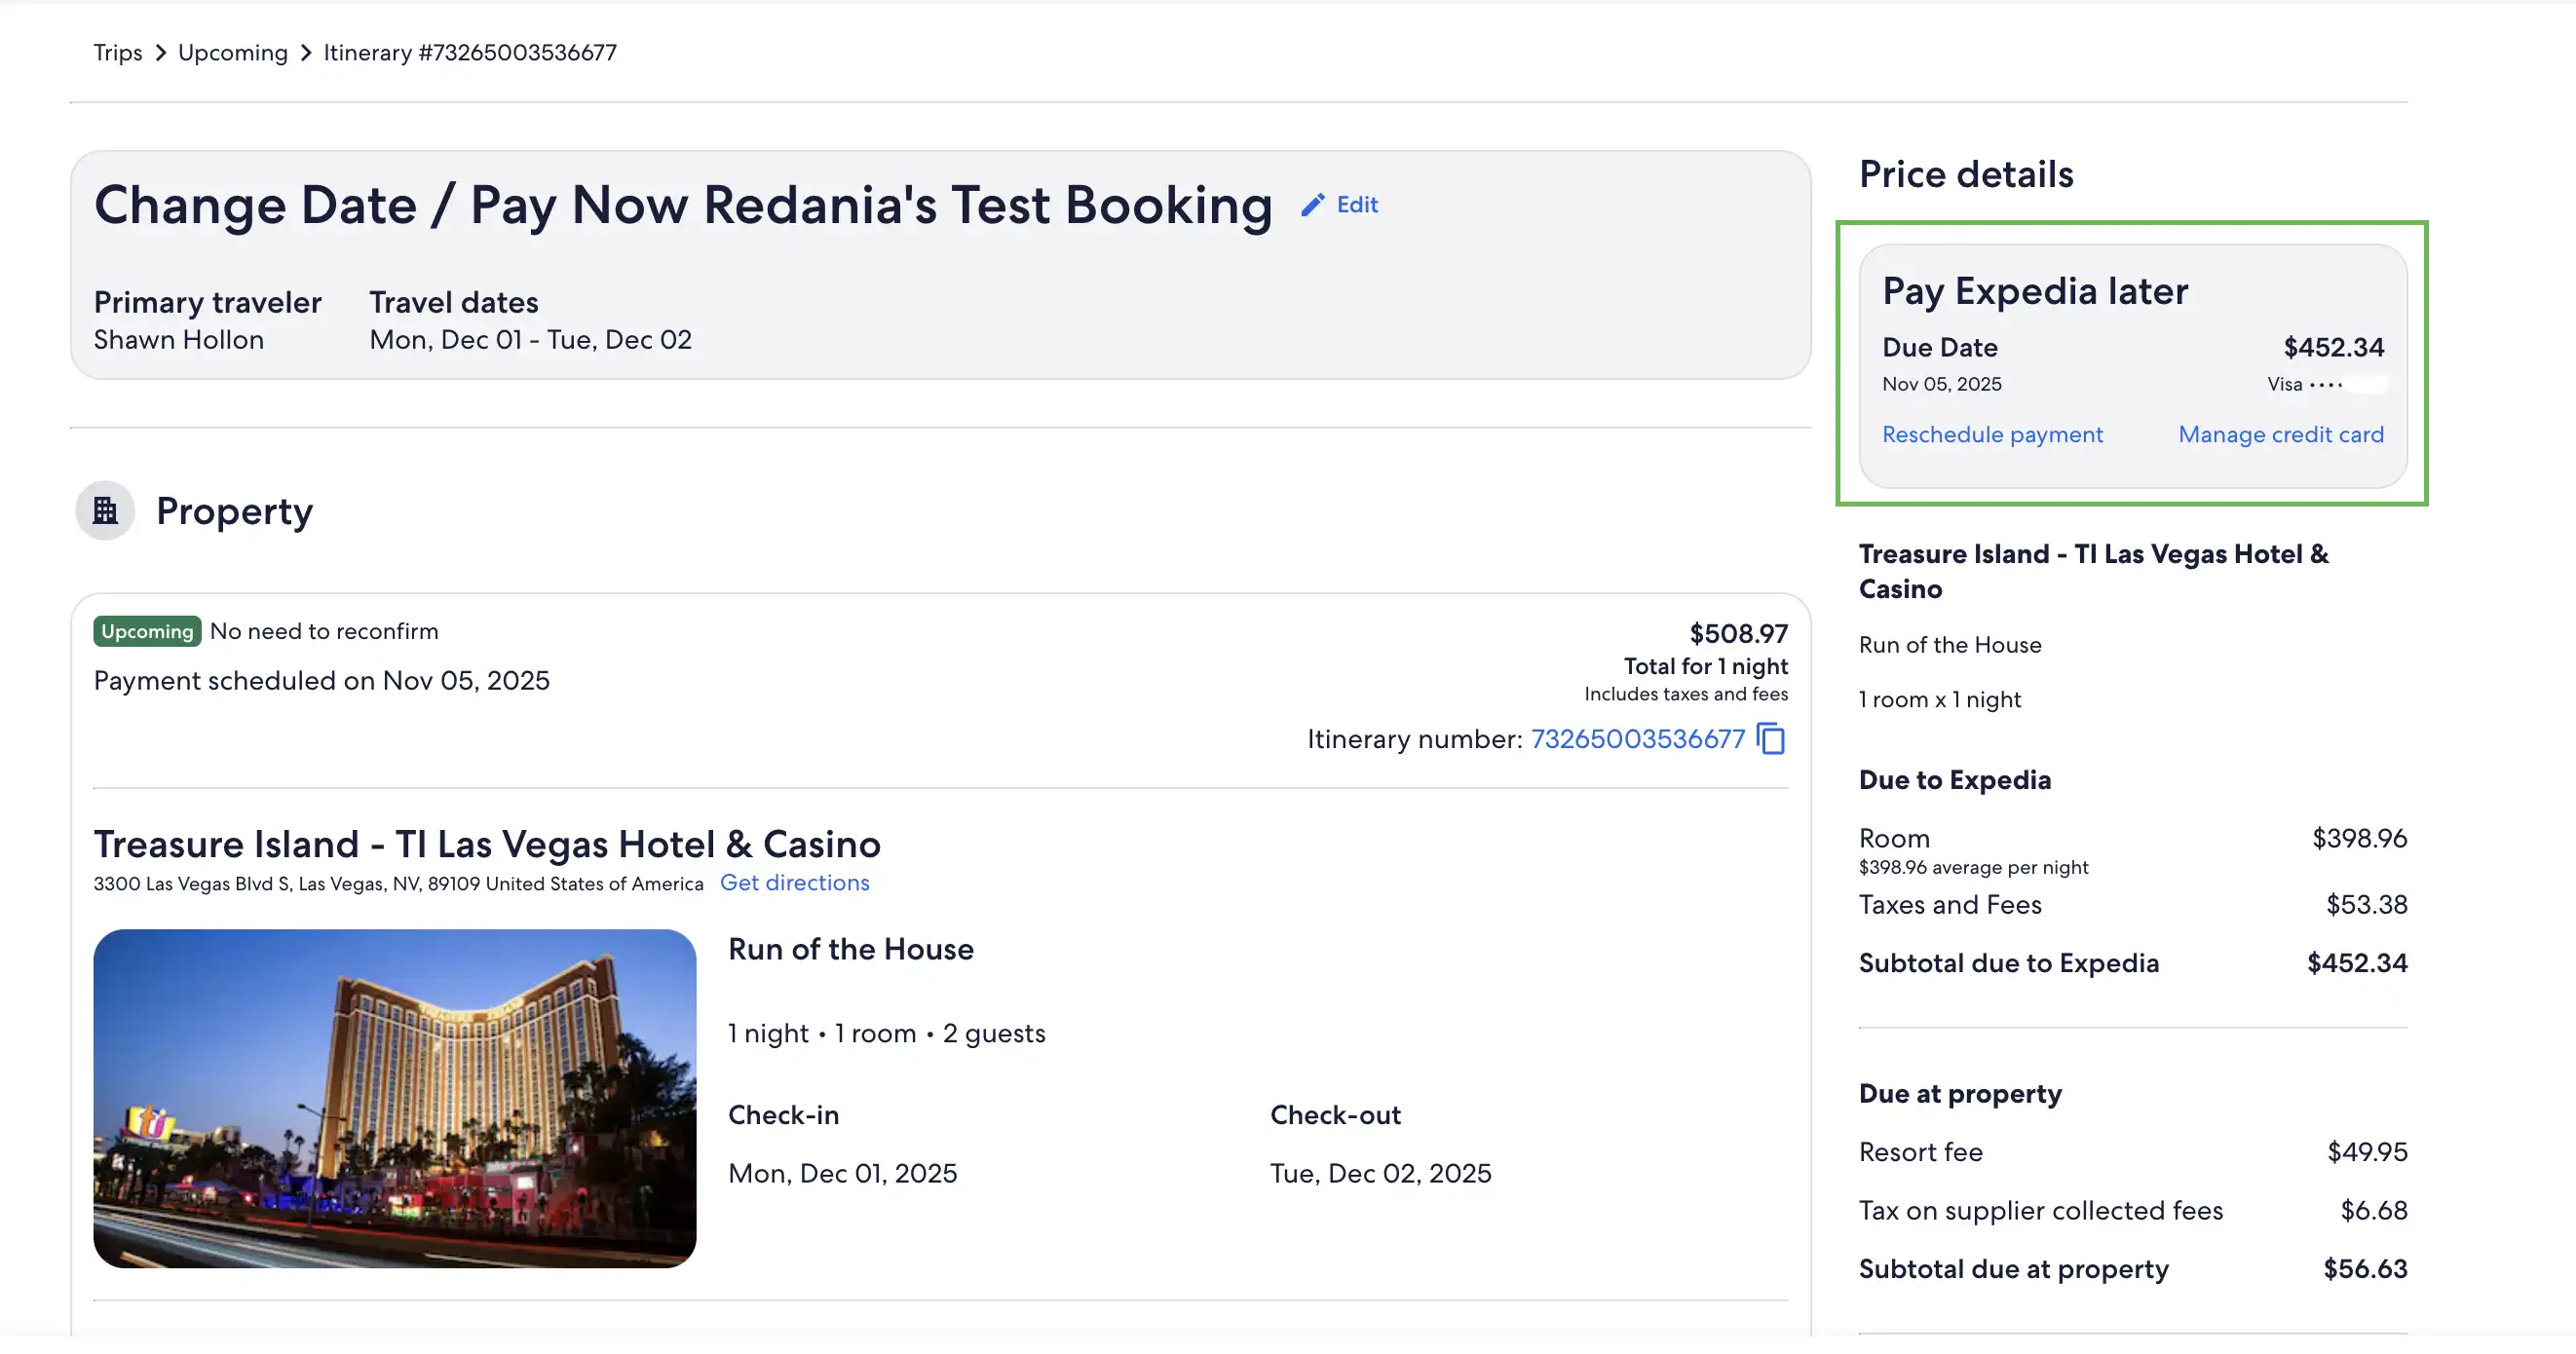2576x1354 pixels.
Task: Open Manage credit card
Action: (x=2280, y=434)
